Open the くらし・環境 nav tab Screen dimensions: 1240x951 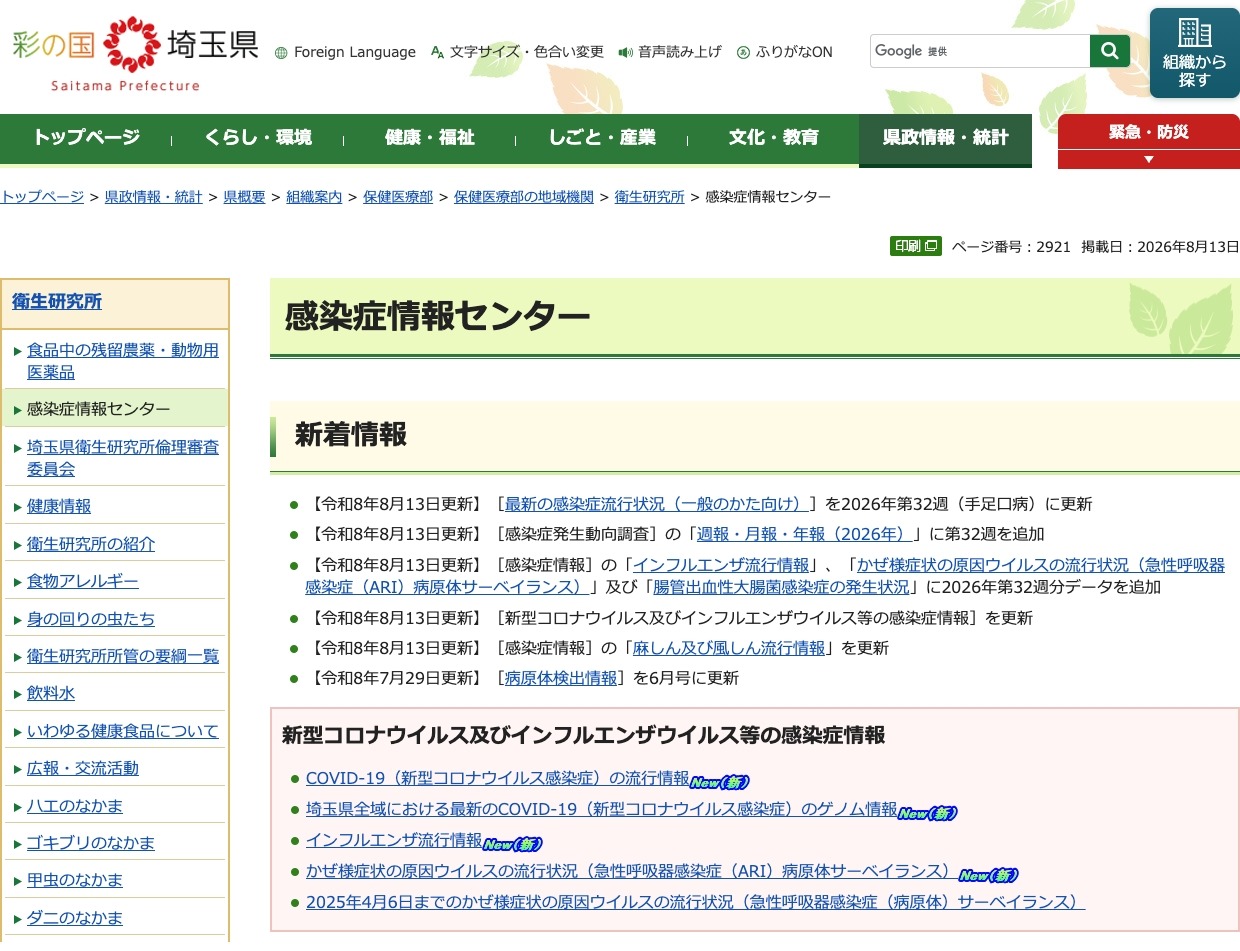tap(258, 138)
